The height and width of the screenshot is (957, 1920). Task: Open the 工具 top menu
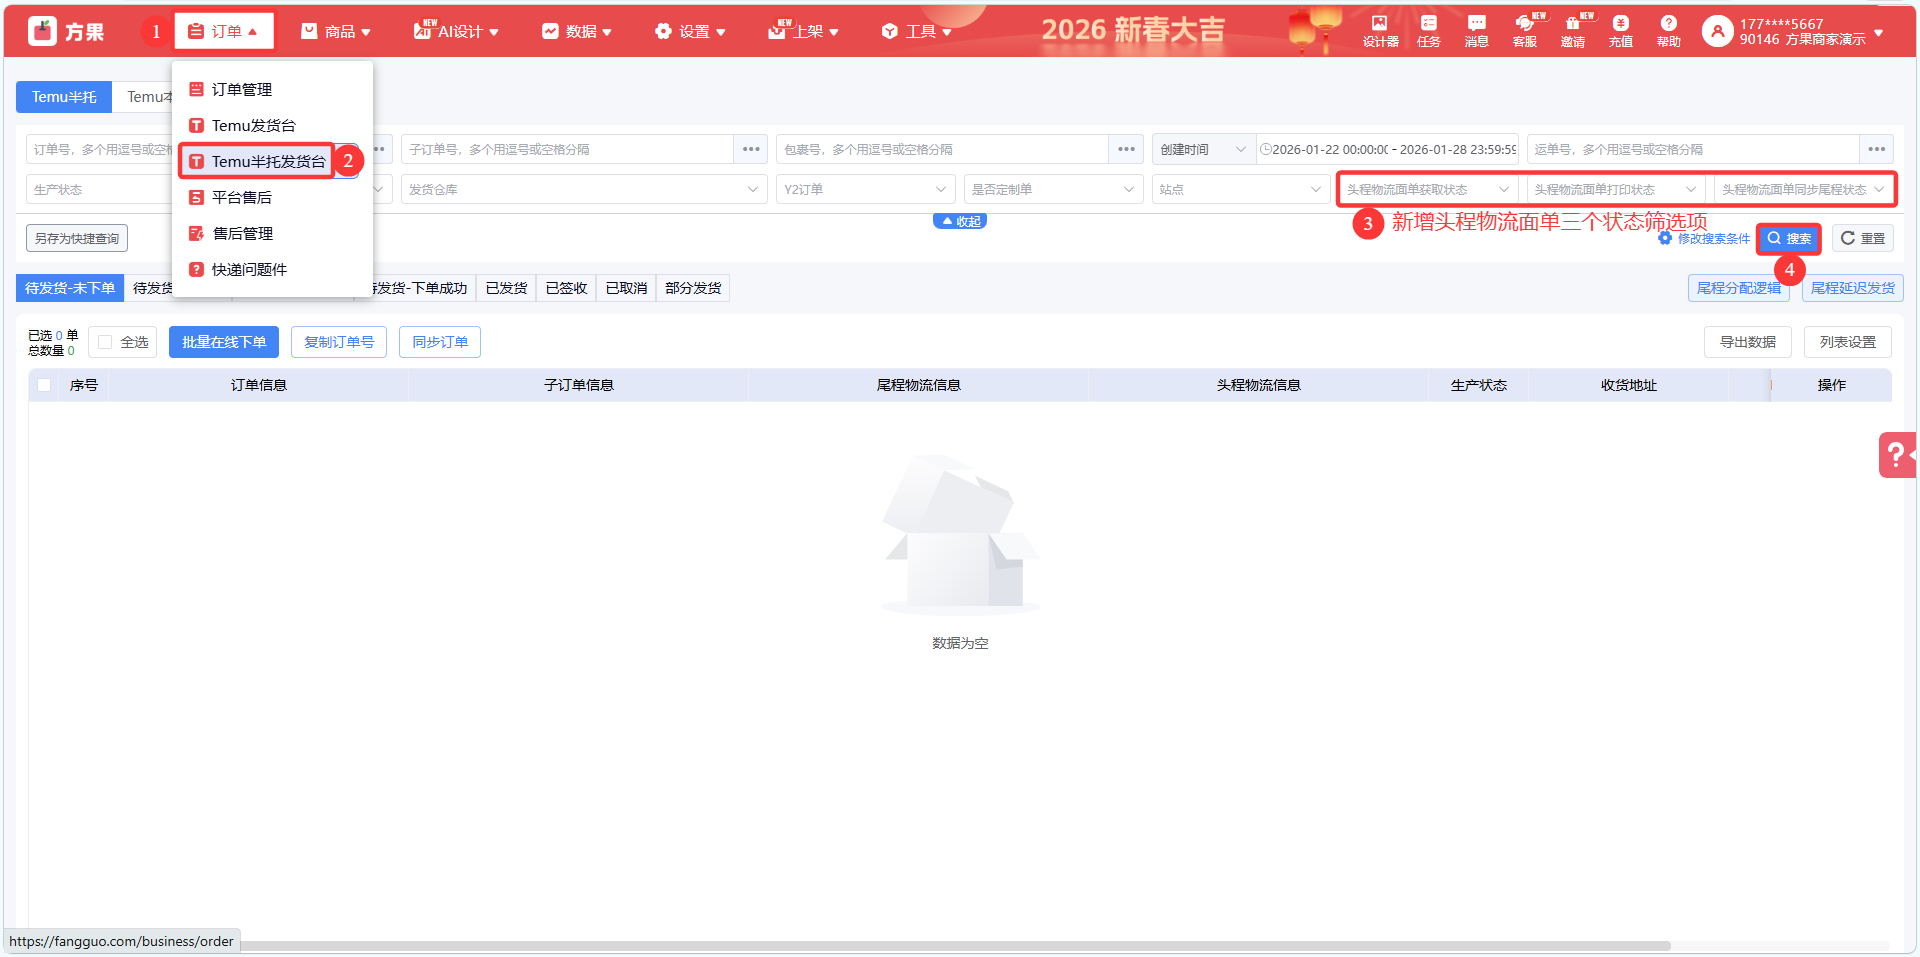916,31
